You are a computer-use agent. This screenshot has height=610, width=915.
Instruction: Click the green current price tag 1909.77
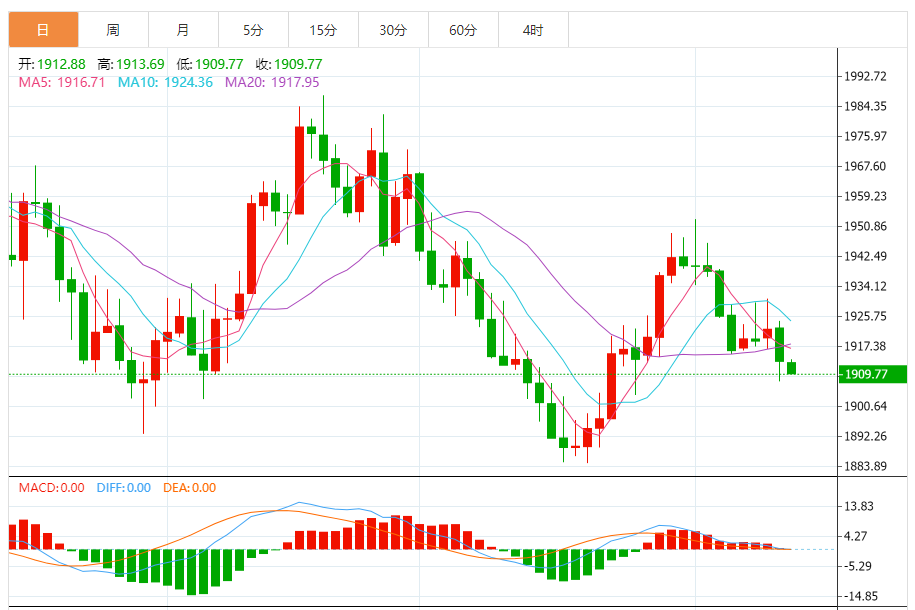point(872,374)
